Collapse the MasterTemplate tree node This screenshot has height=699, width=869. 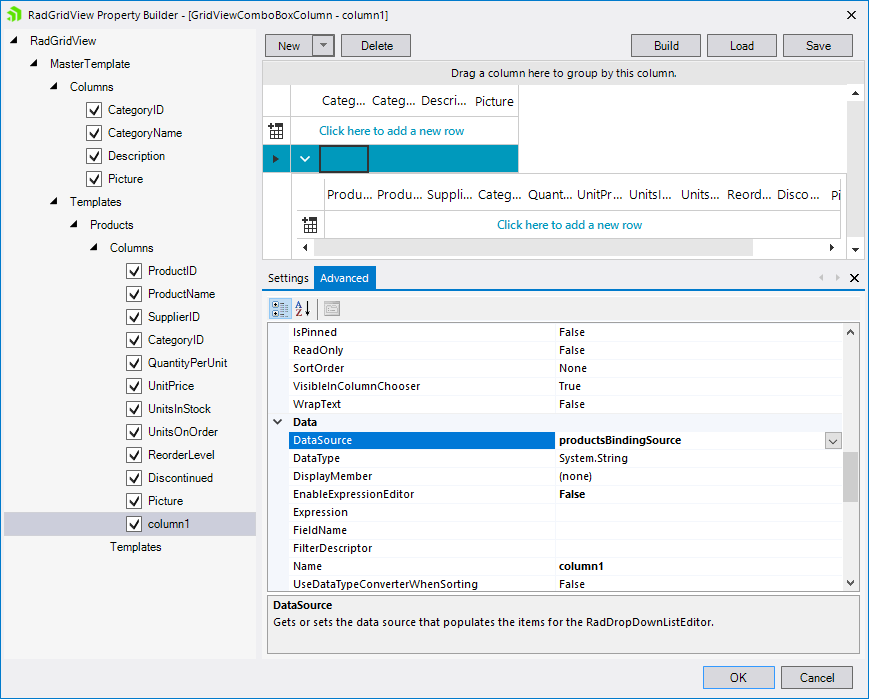pos(34,63)
